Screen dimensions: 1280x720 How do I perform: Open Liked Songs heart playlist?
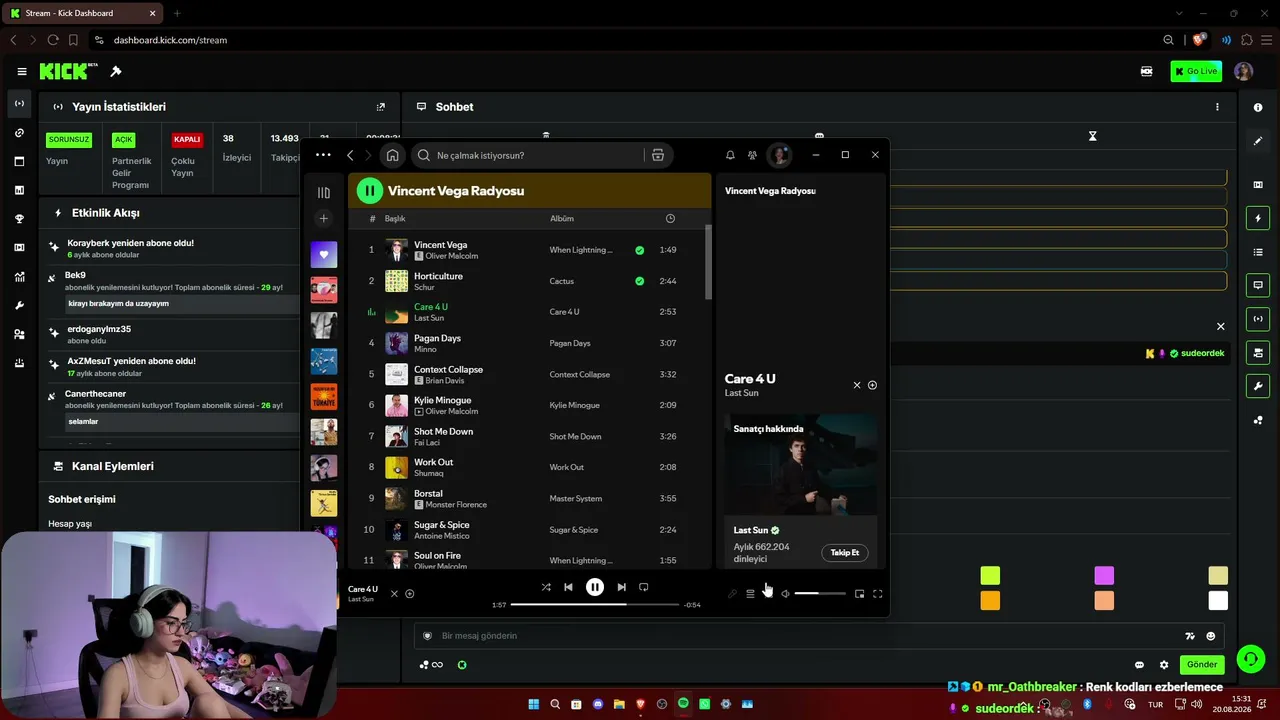[323, 254]
